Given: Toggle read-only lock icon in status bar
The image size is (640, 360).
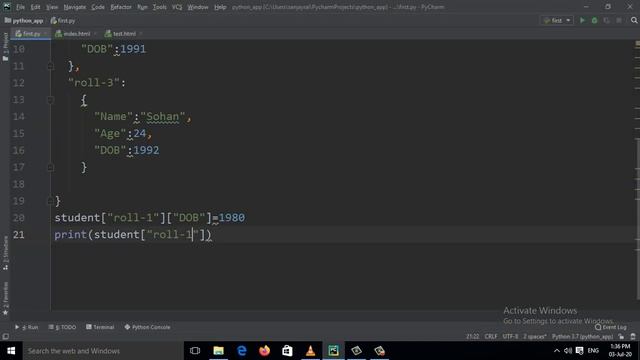Looking at the screenshot, I should (621, 337).
